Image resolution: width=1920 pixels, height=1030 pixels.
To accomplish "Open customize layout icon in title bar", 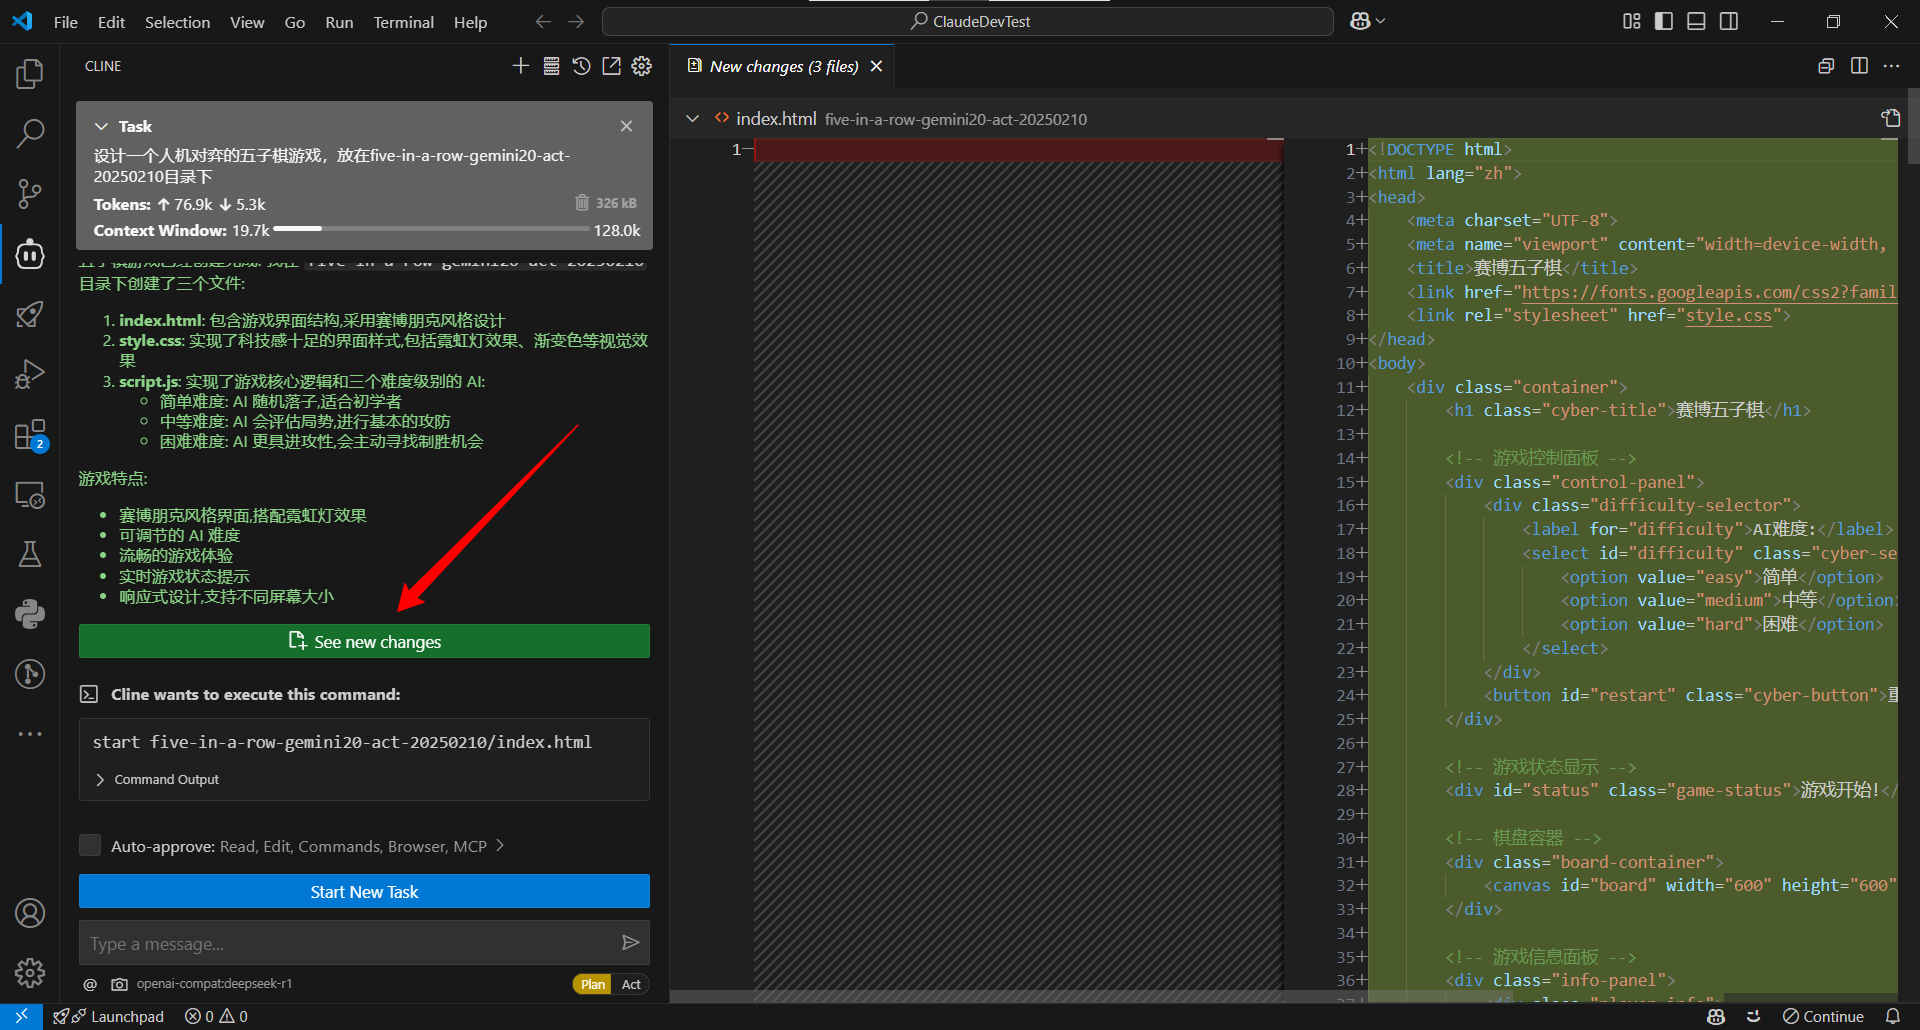I will (1632, 21).
